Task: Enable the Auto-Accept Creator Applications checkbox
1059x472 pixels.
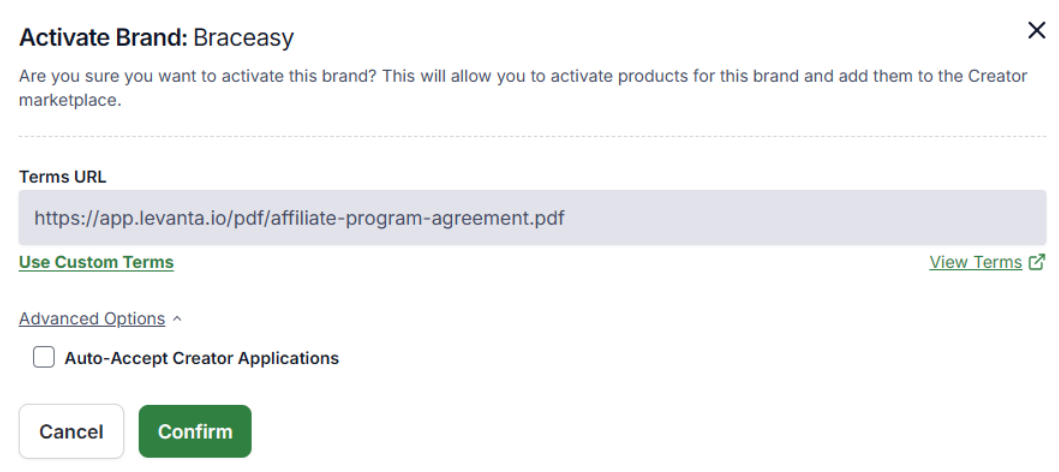Action: click(x=44, y=357)
